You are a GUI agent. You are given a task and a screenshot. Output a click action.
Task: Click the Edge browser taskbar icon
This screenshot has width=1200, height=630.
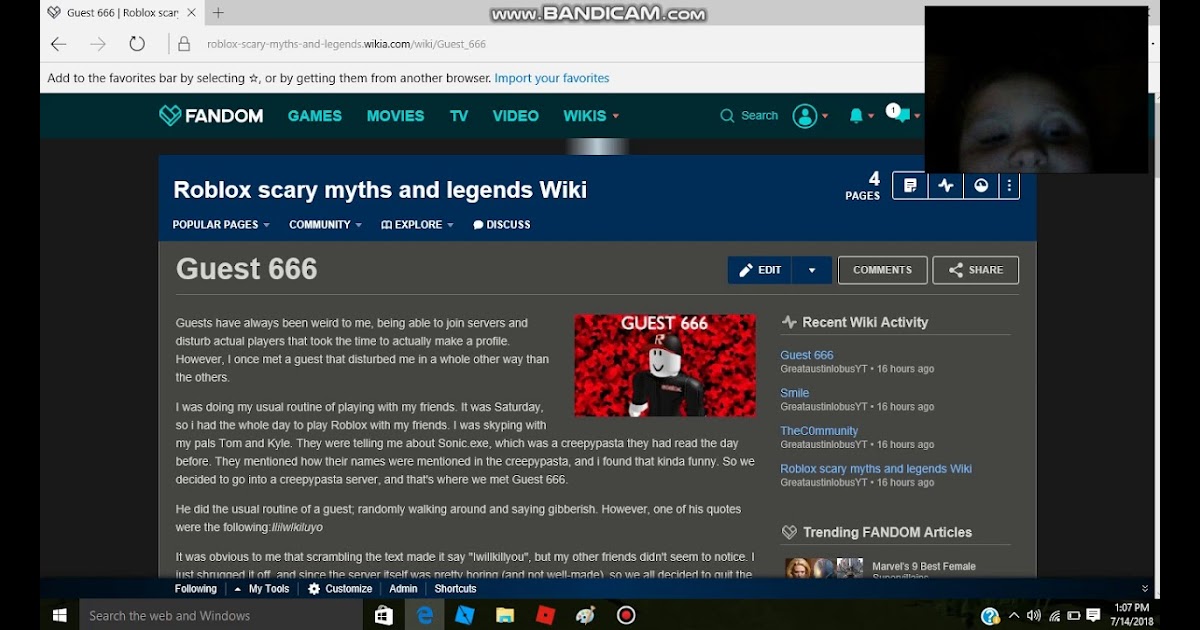(425, 616)
